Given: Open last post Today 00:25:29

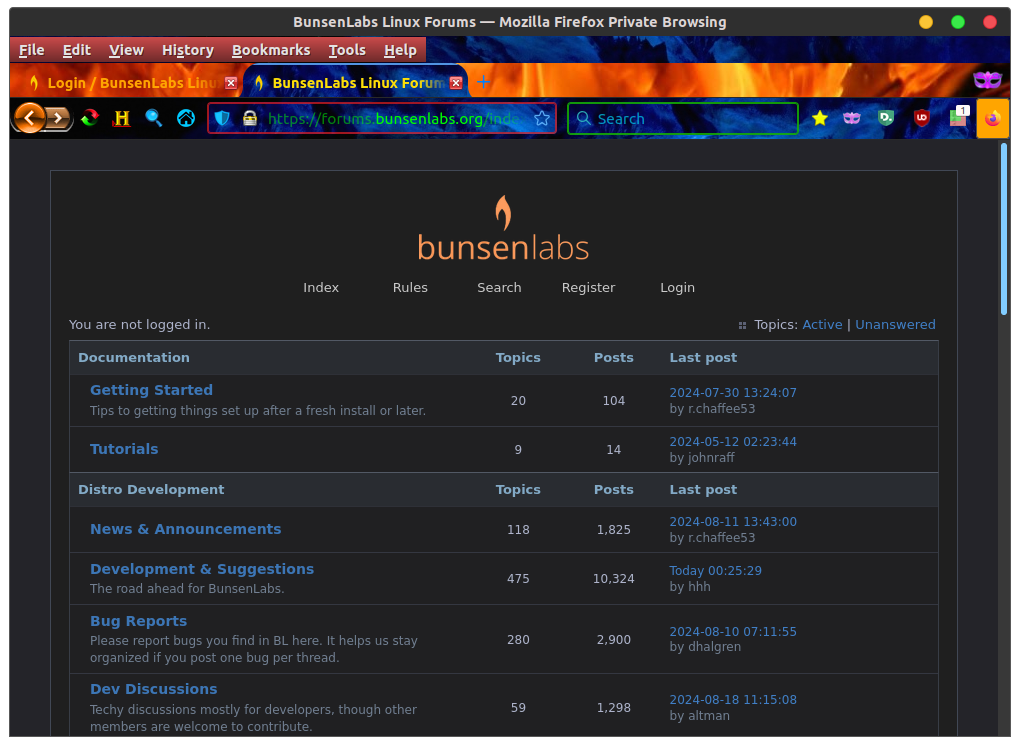Looking at the screenshot, I should [716, 570].
